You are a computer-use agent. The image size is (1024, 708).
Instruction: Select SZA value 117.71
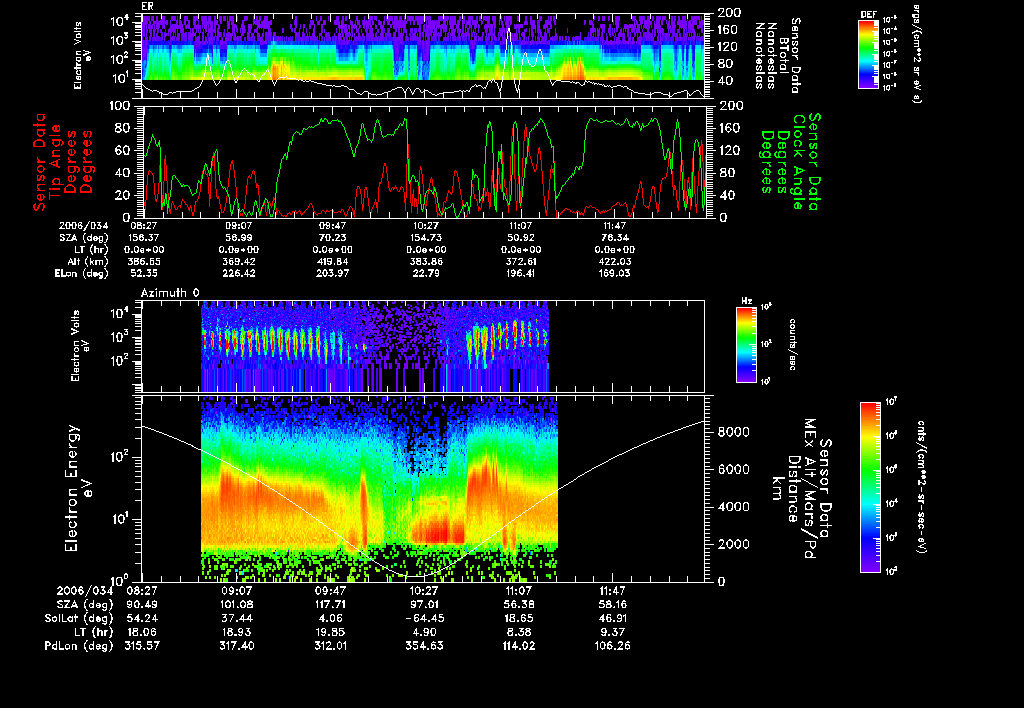pyautogui.click(x=331, y=605)
